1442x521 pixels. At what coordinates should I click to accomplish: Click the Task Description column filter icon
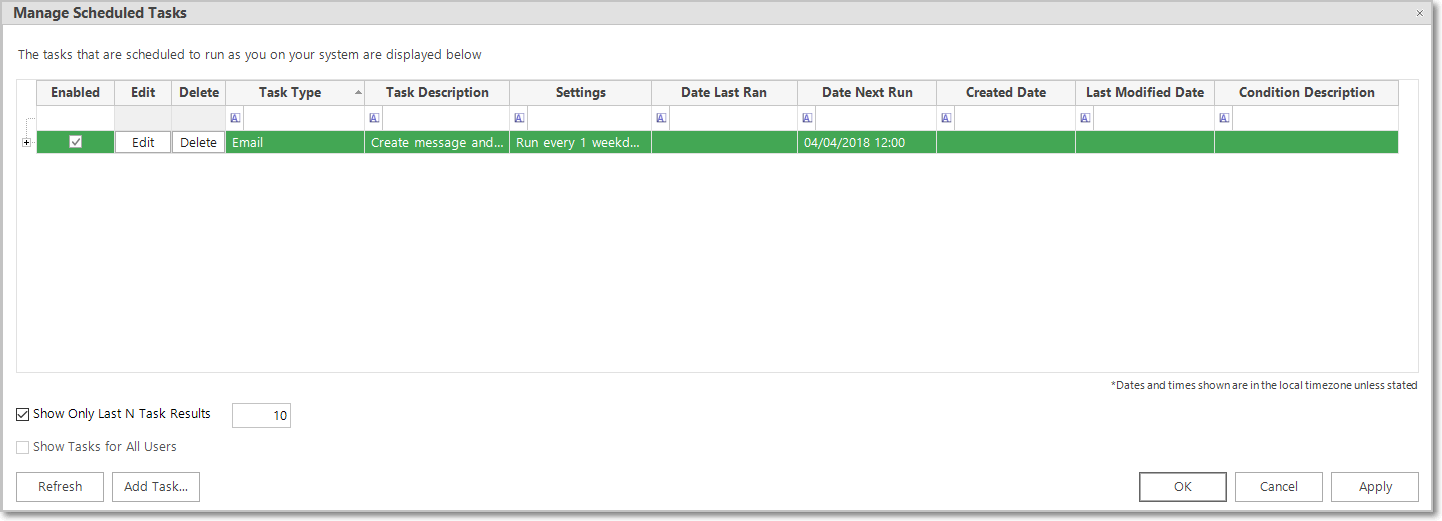tap(374, 118)
